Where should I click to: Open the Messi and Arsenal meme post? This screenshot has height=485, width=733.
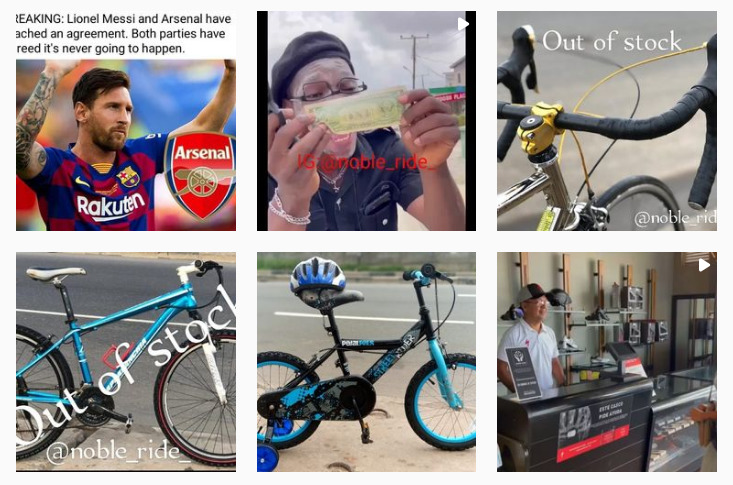[x=126, y=121]
